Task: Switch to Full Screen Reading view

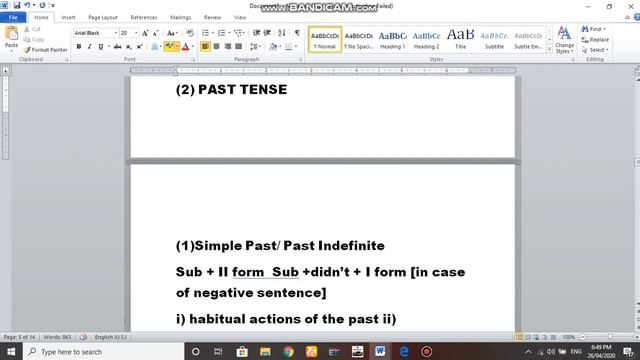Action: (x=527, y=337)
